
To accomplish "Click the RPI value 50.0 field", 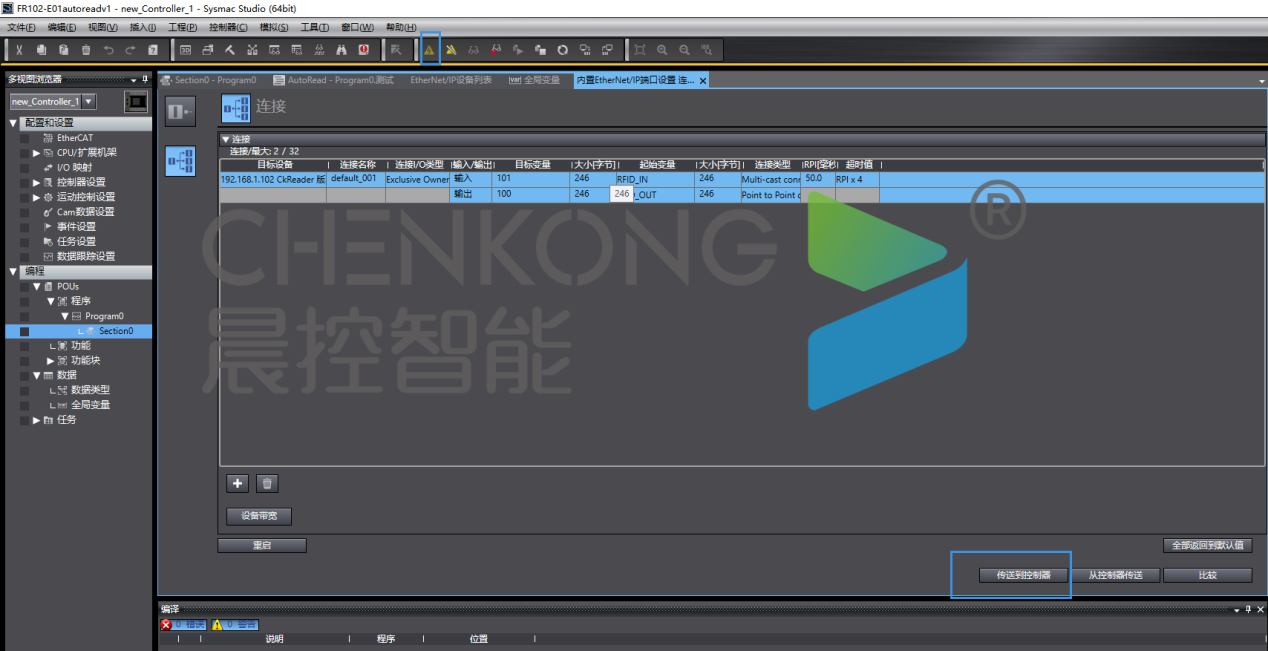I will (818, 178).
